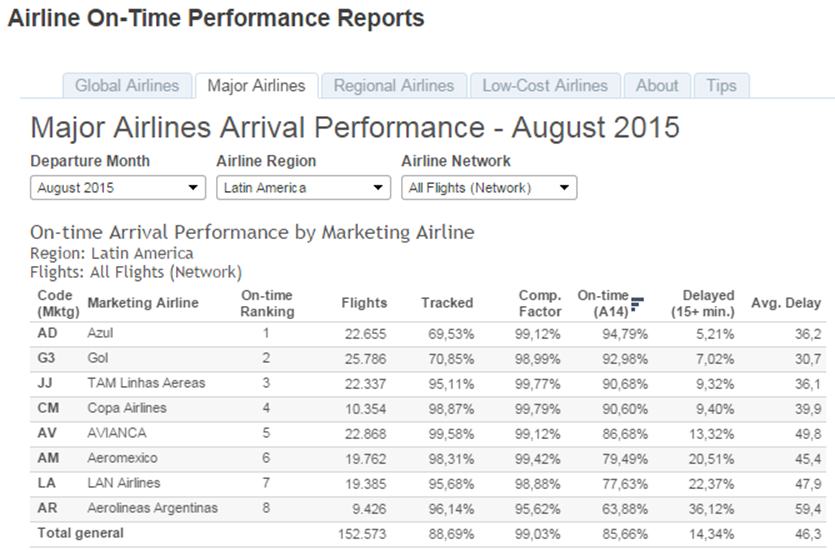Image resolution: width=835 pixels, height=550 pixels.
Task: Click the Code (Mktg) column header
Action: (58, 303)
